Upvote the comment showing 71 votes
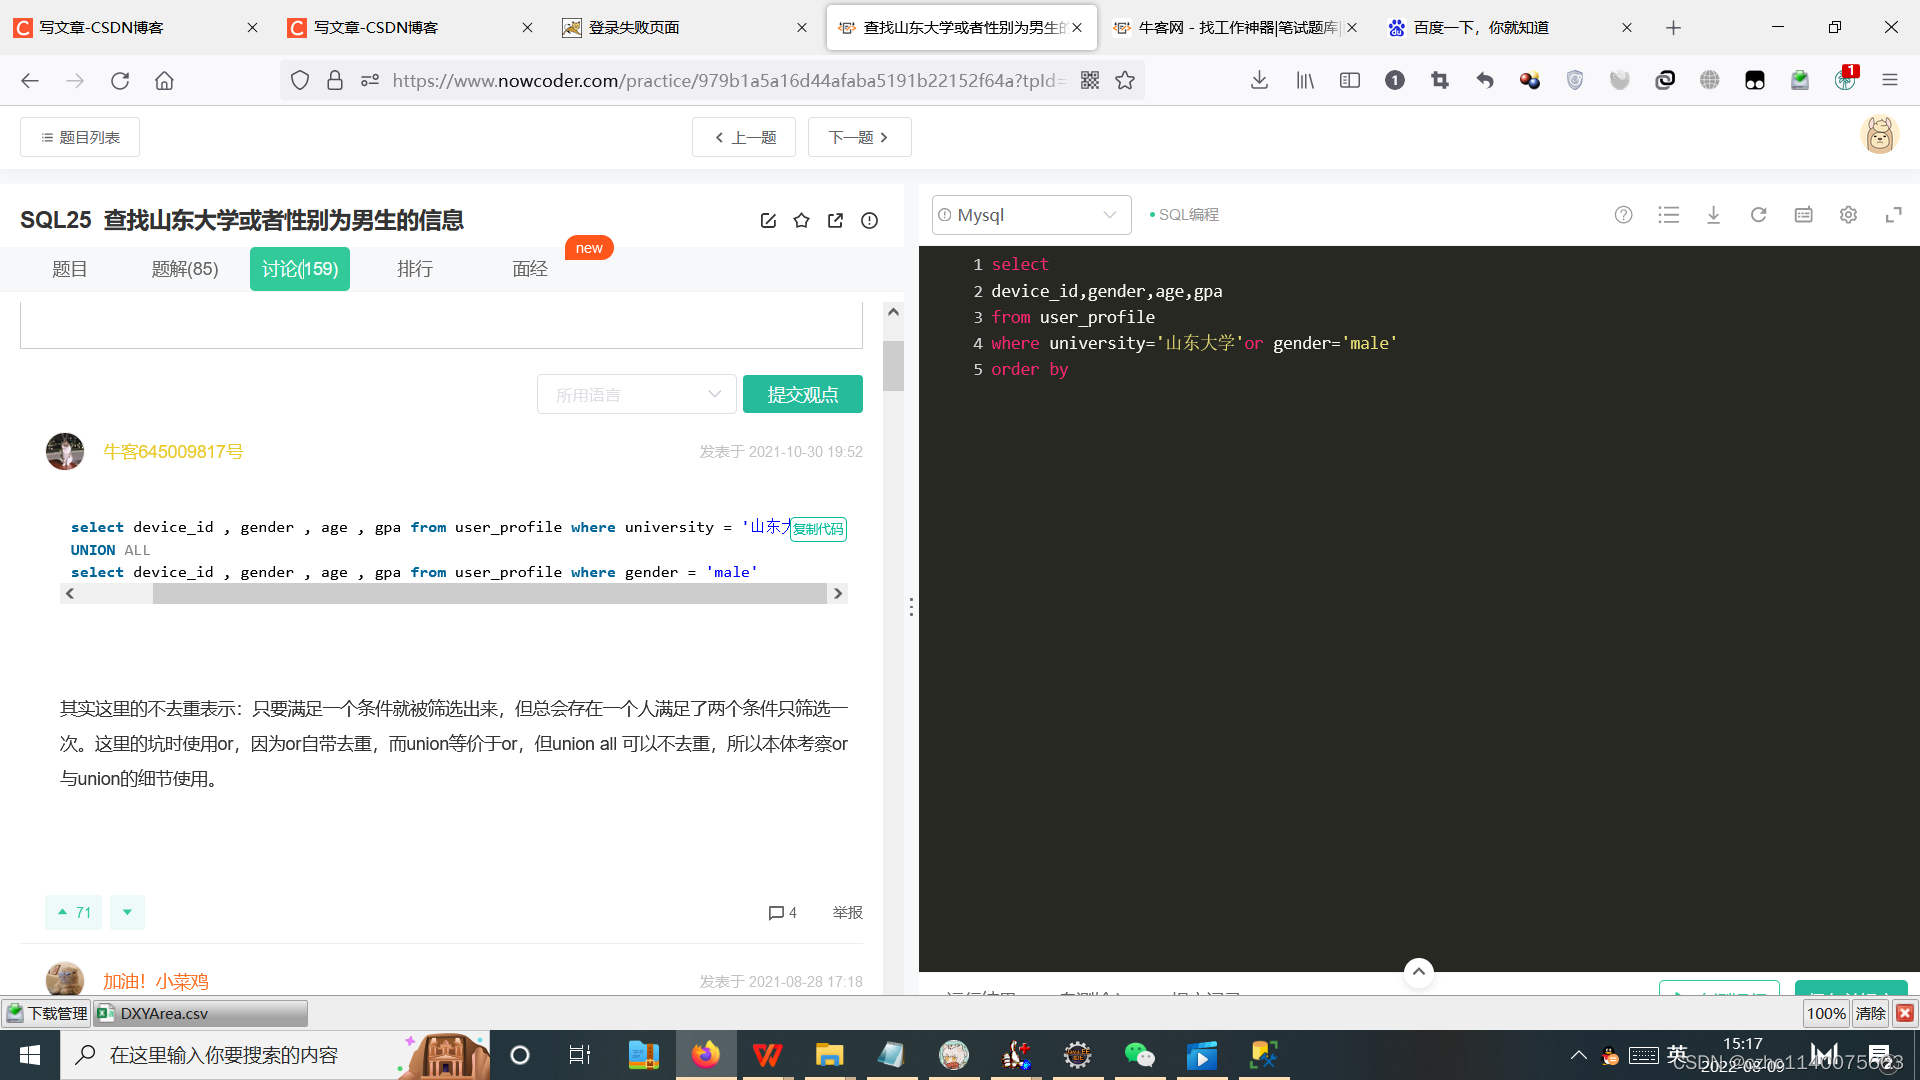Viewport: 1920px width, 1080px height. [72, 912]
